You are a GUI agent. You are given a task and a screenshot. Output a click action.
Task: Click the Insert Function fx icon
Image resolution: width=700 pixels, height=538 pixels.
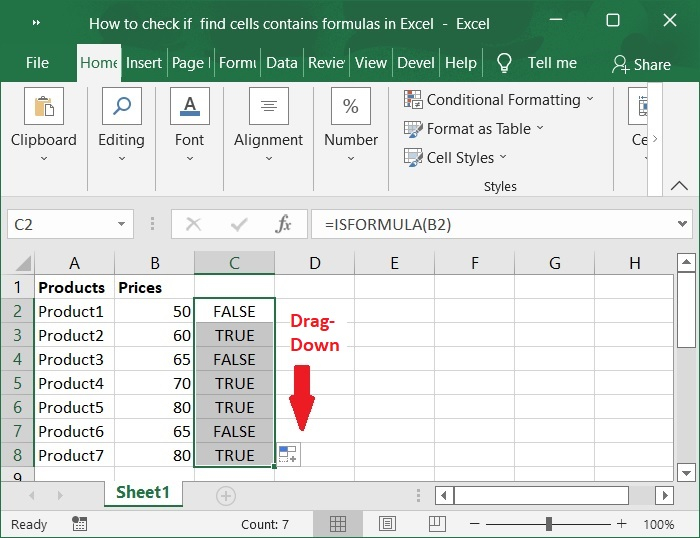283,225
